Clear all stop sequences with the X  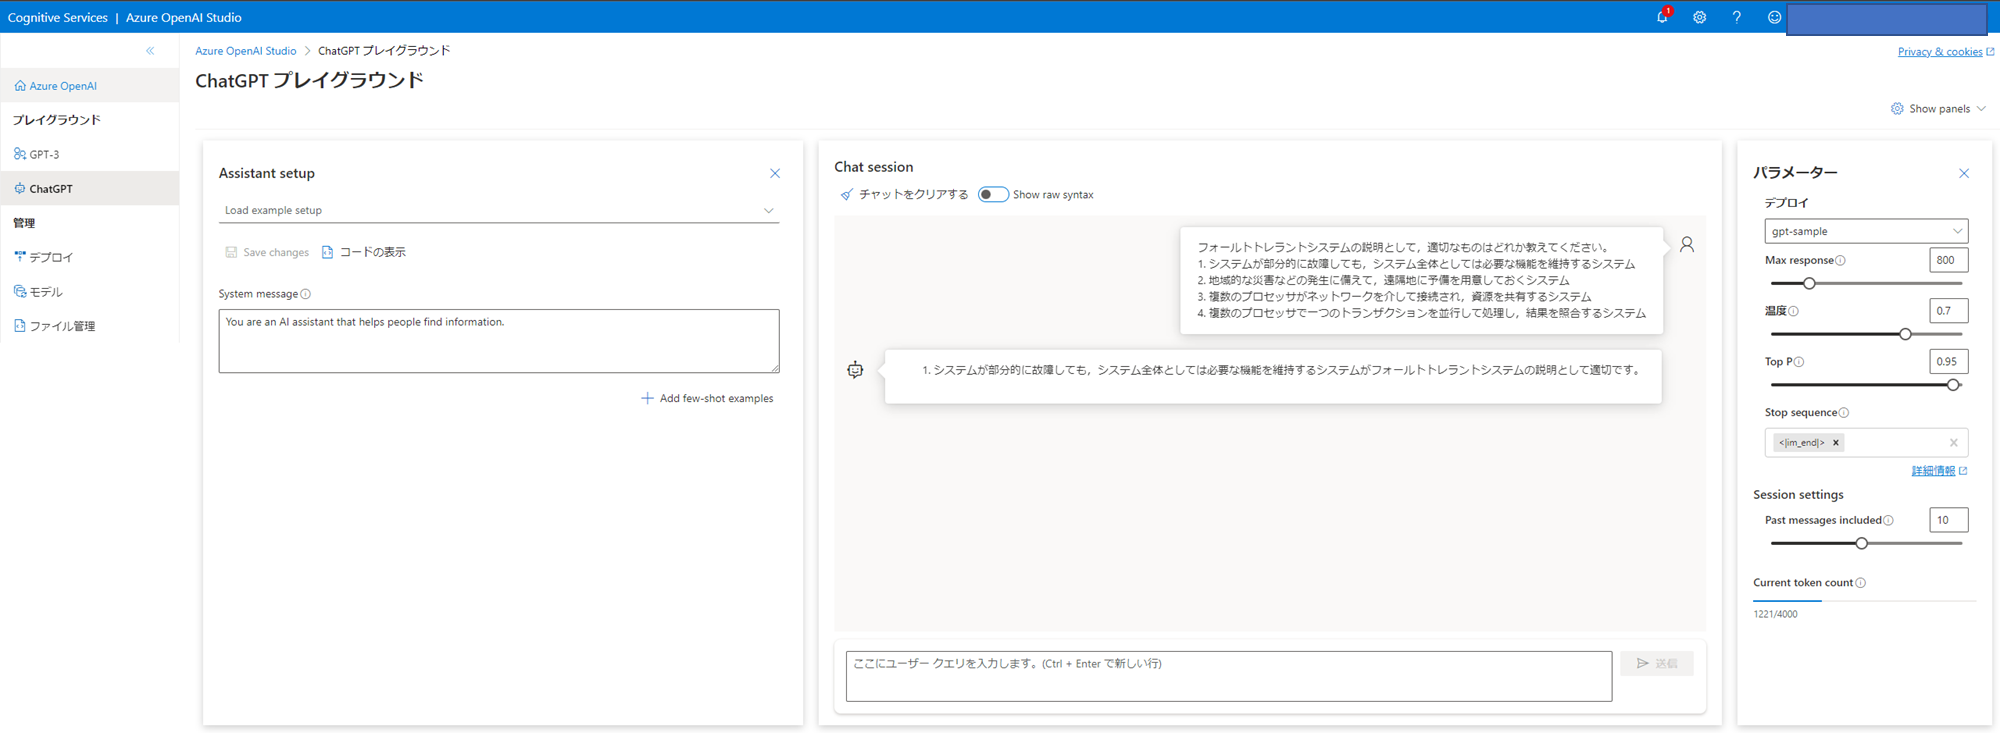(x=1954, y=442)
